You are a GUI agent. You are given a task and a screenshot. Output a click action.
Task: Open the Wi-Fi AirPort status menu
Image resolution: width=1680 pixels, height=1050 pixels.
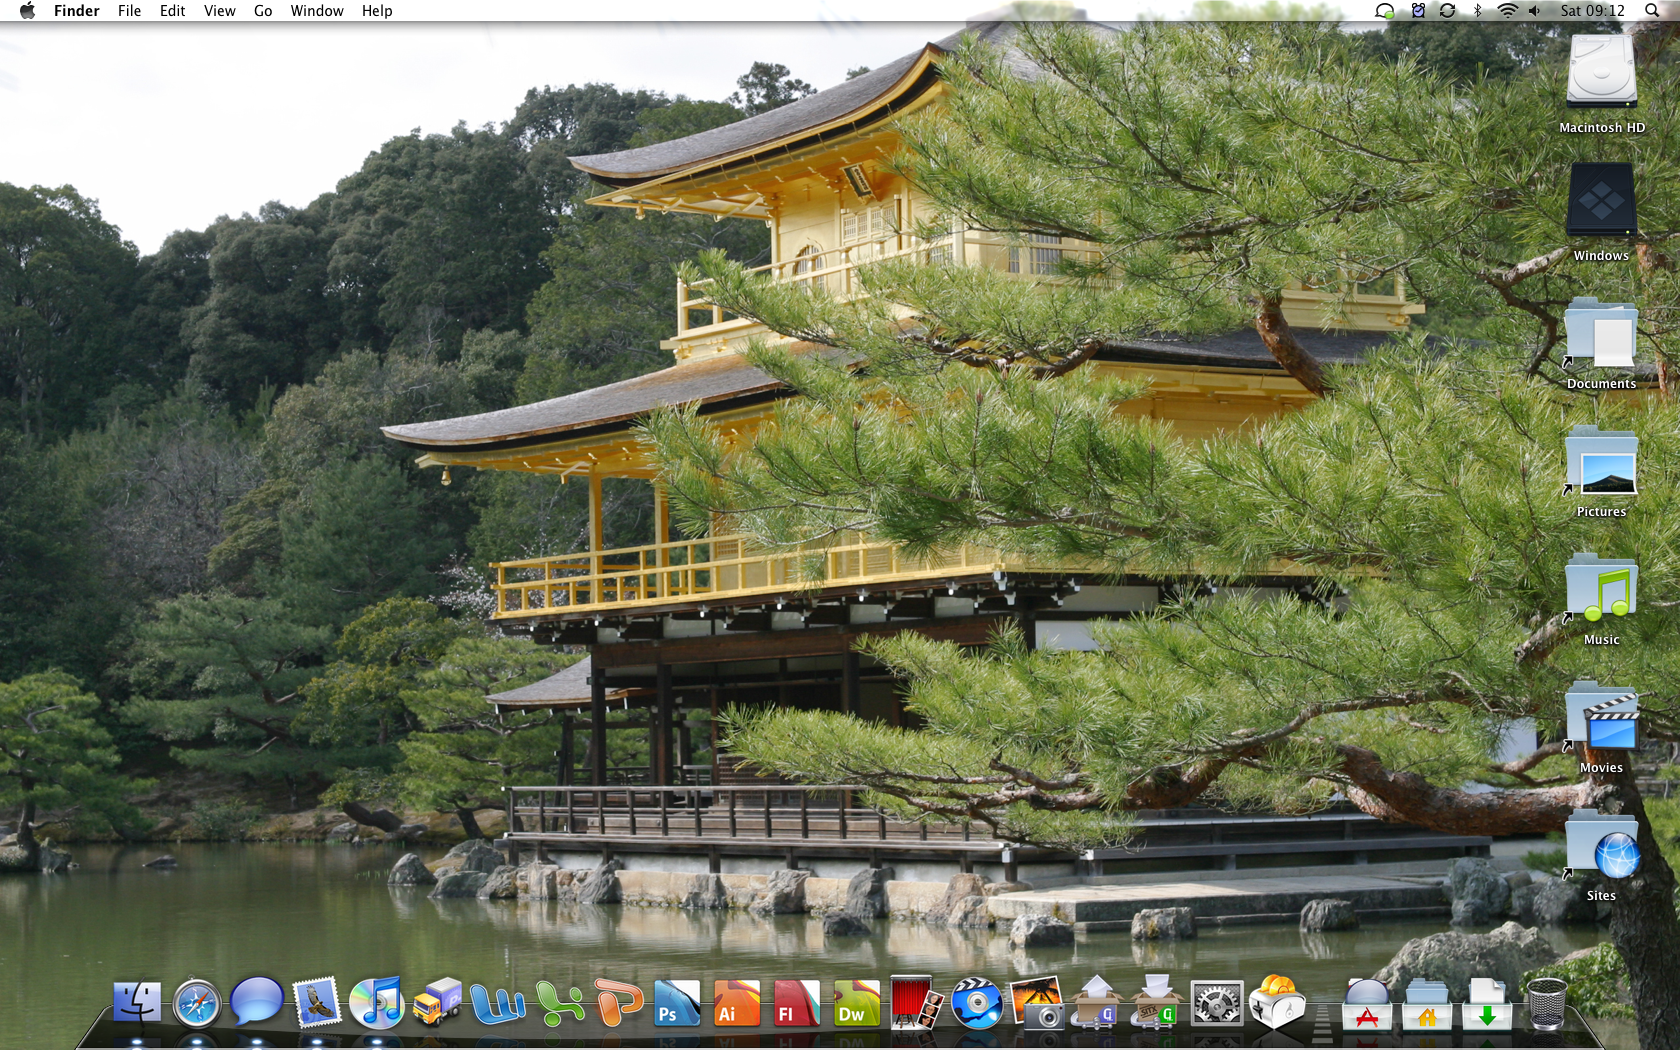1507,11
